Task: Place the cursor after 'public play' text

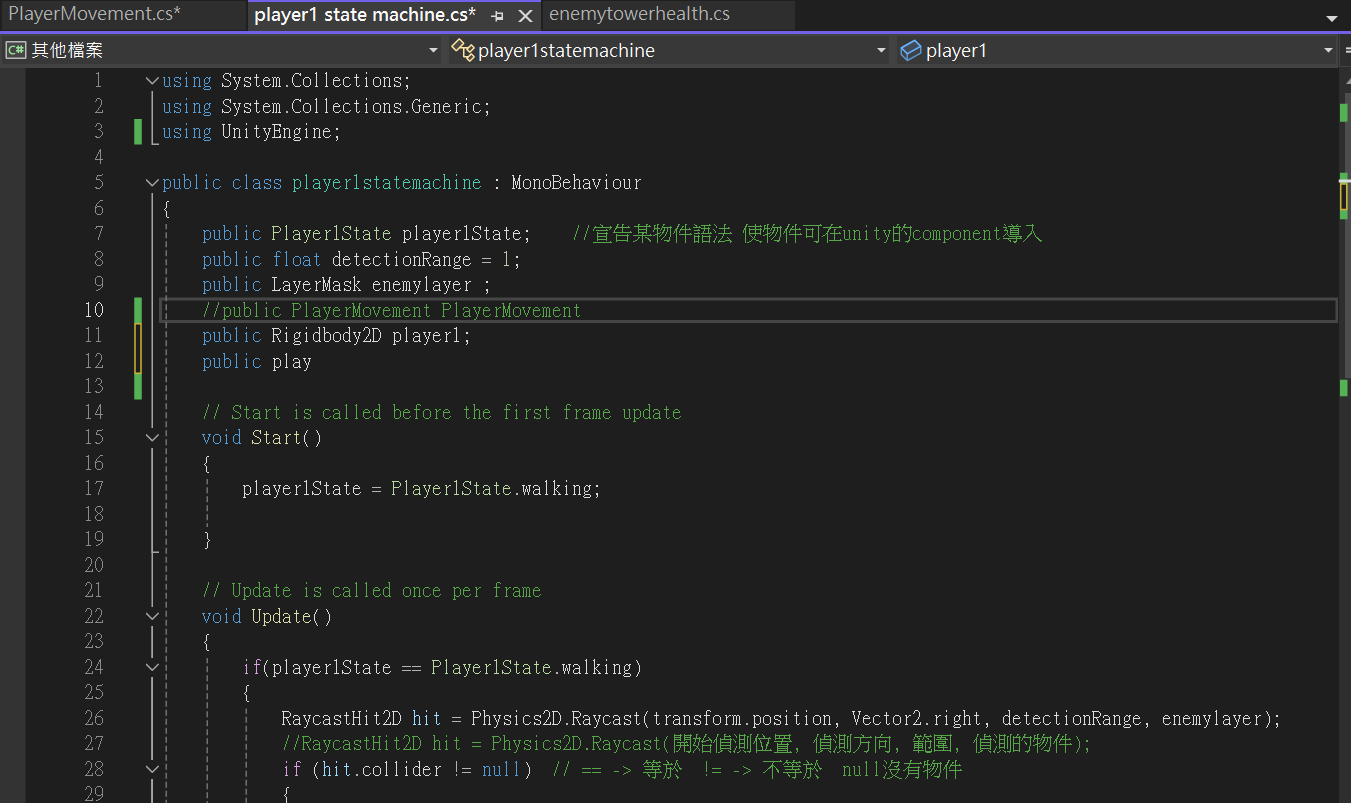Action: tap(313, 362)
